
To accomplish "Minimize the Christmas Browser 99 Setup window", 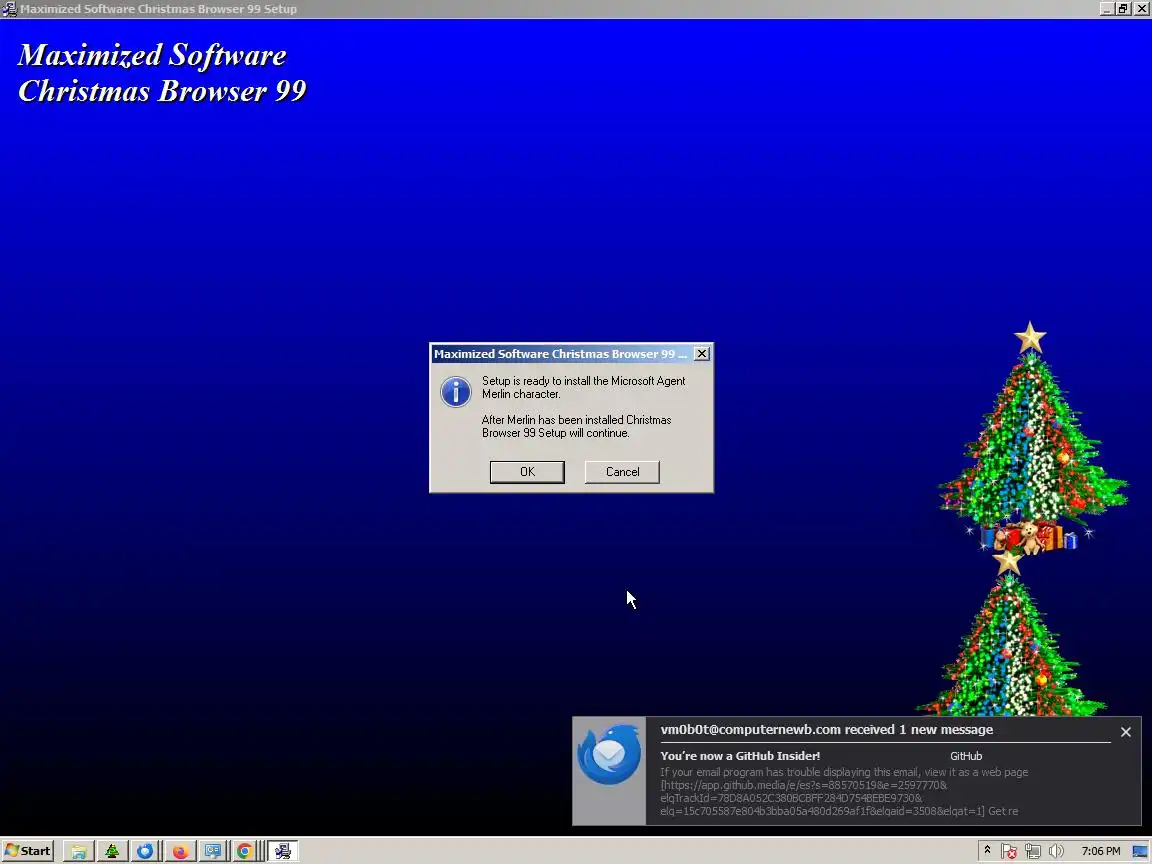I will (1107, 9).
